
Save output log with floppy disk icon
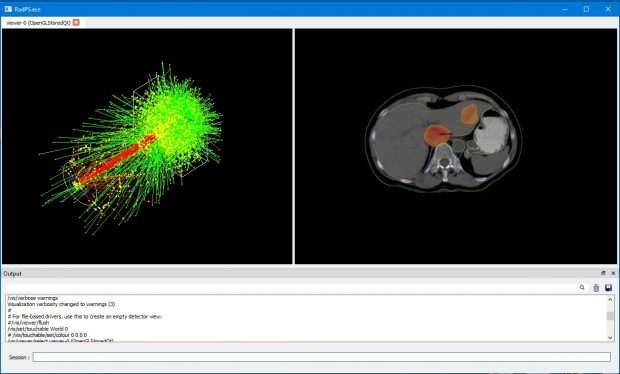pos(608,288)
